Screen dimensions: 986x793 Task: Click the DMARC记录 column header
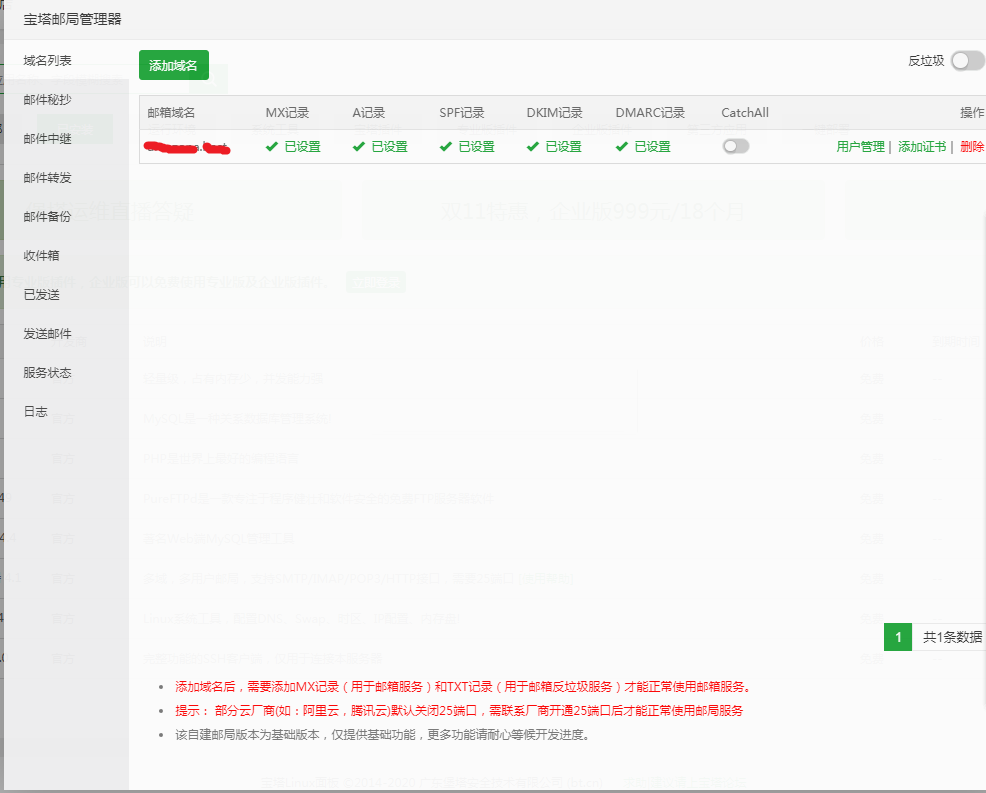pos(650,113)
